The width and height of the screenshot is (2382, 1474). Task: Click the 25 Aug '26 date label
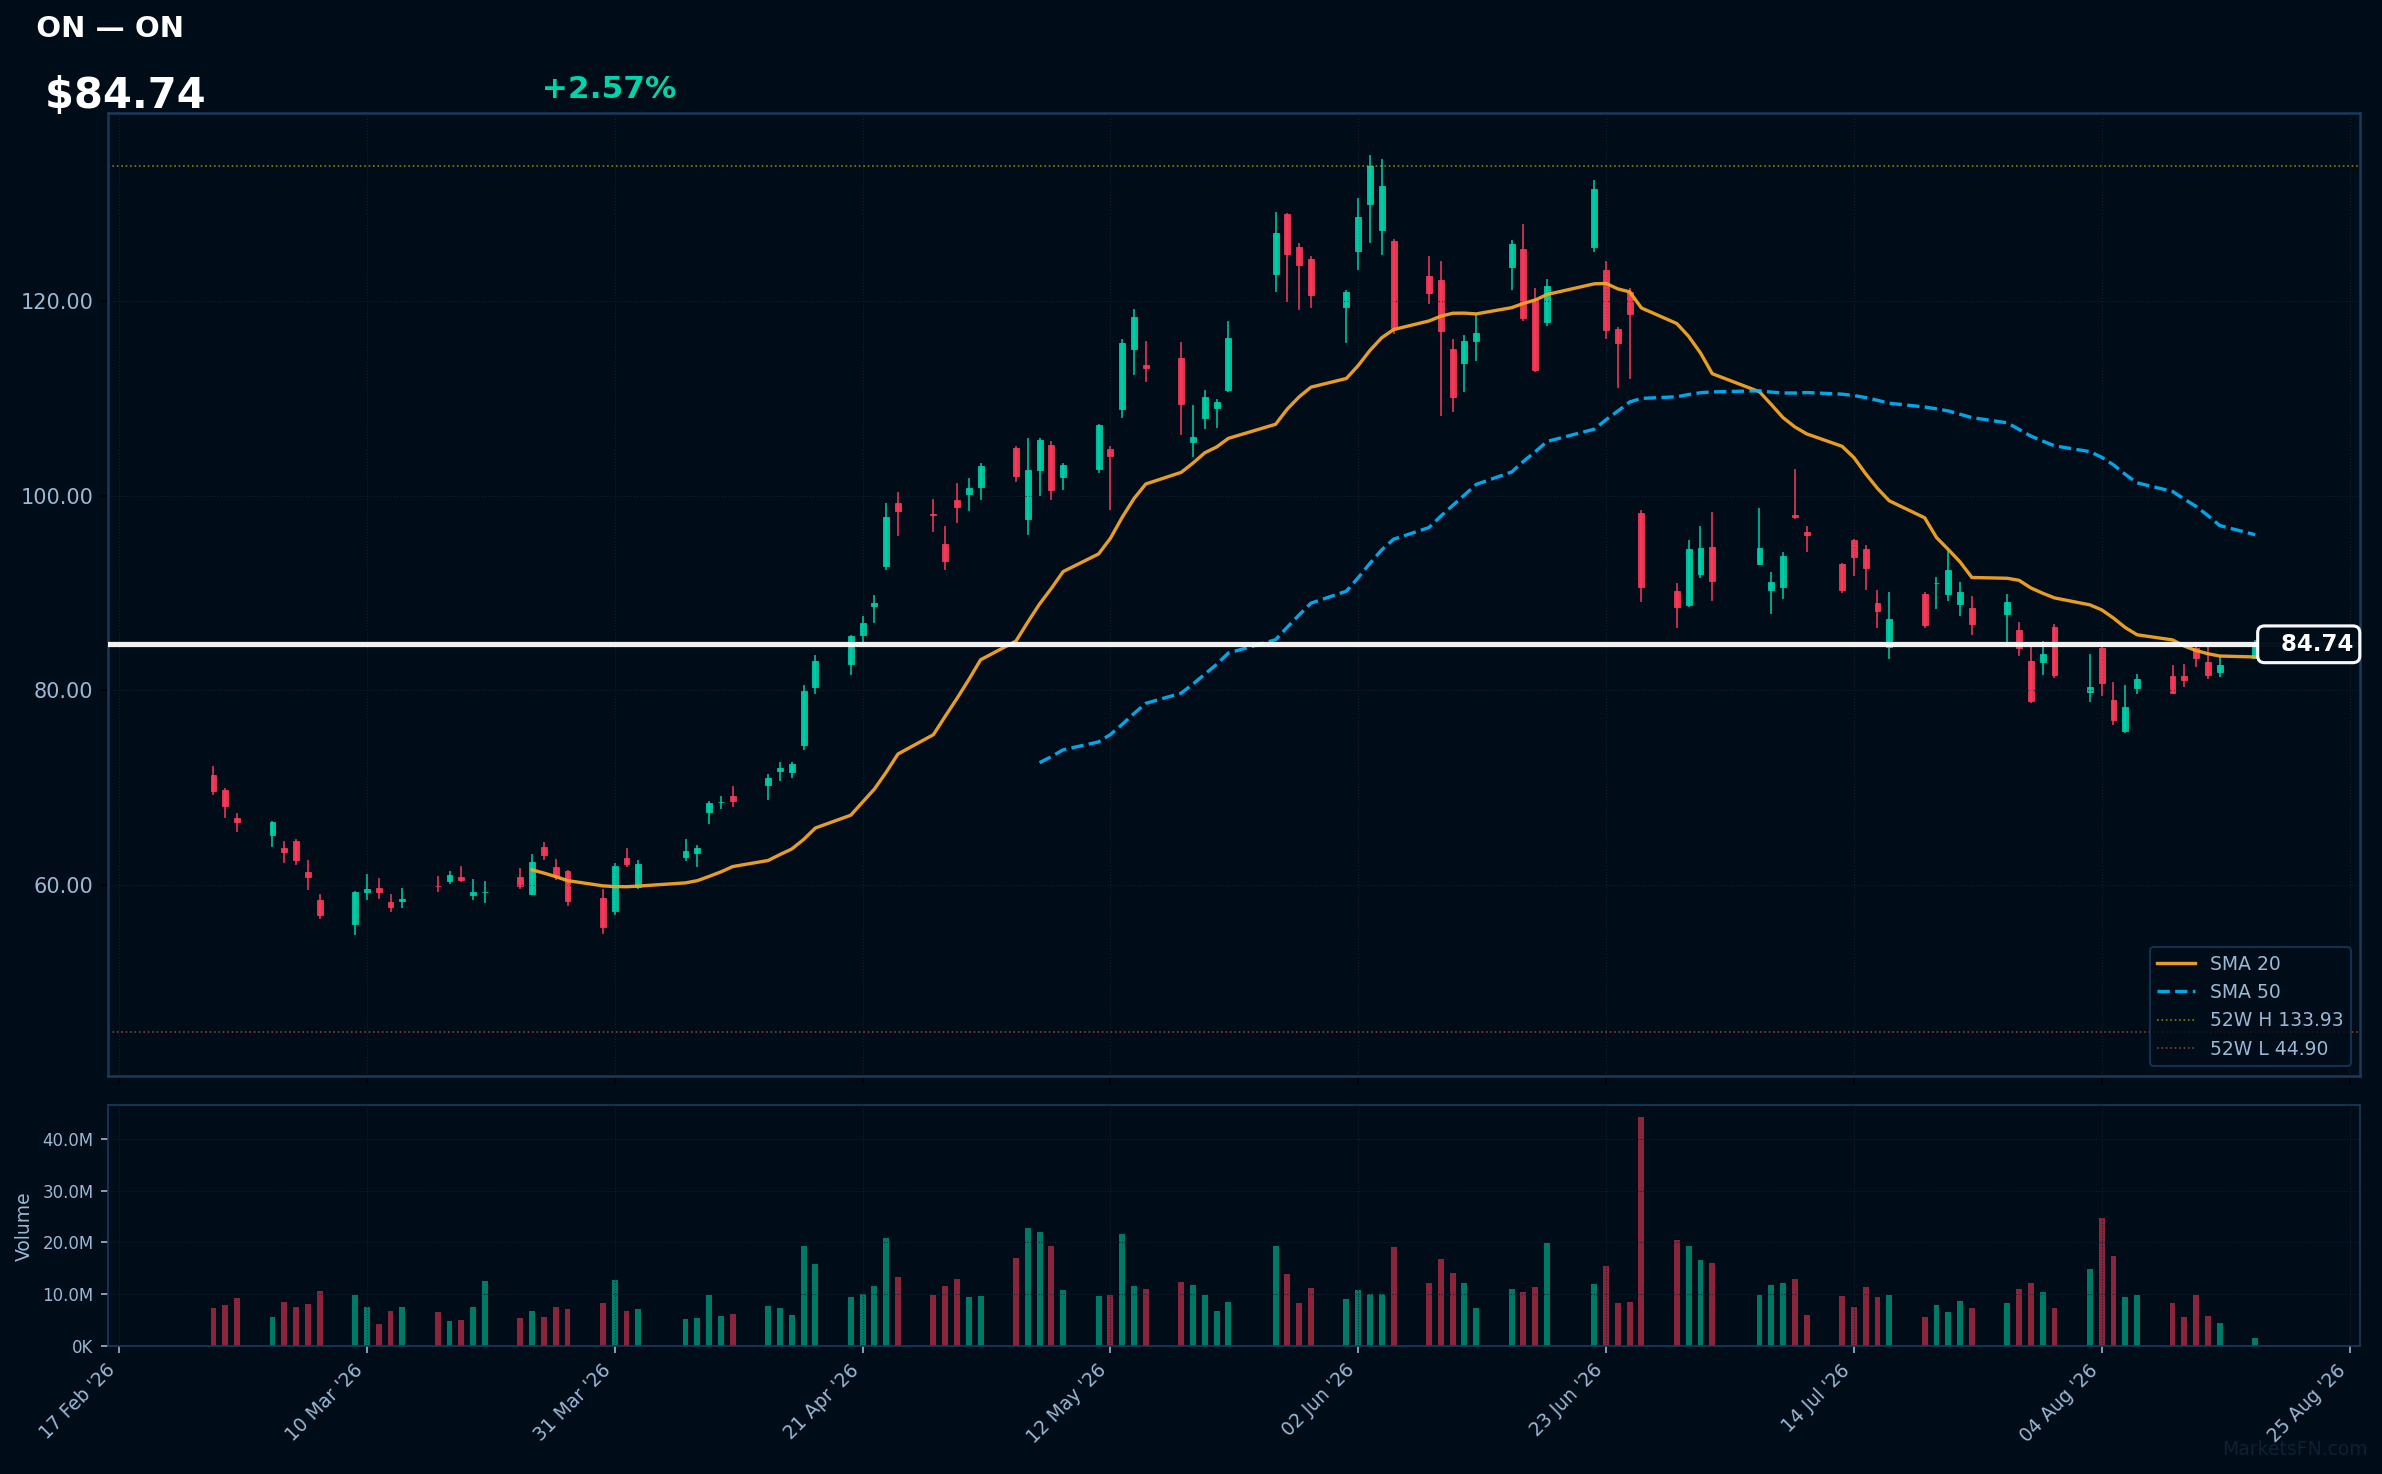(2307, 1402)
